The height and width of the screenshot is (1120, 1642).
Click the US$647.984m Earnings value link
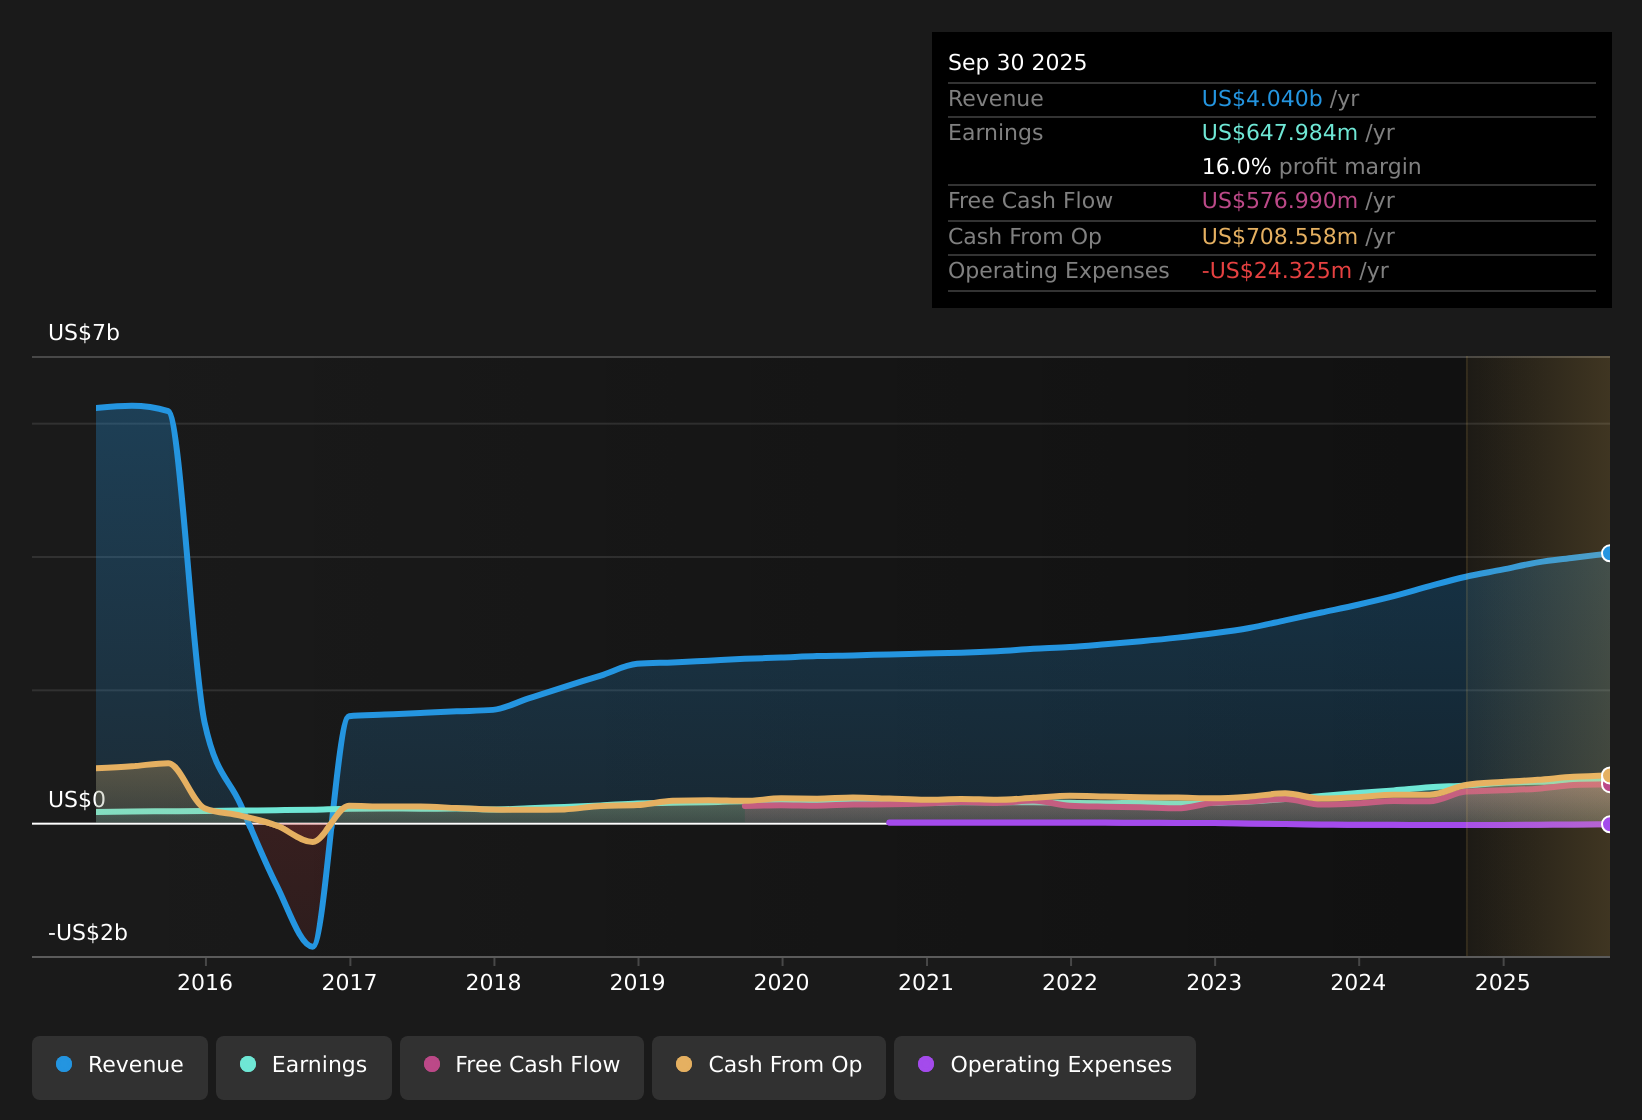coord(1279,132)
